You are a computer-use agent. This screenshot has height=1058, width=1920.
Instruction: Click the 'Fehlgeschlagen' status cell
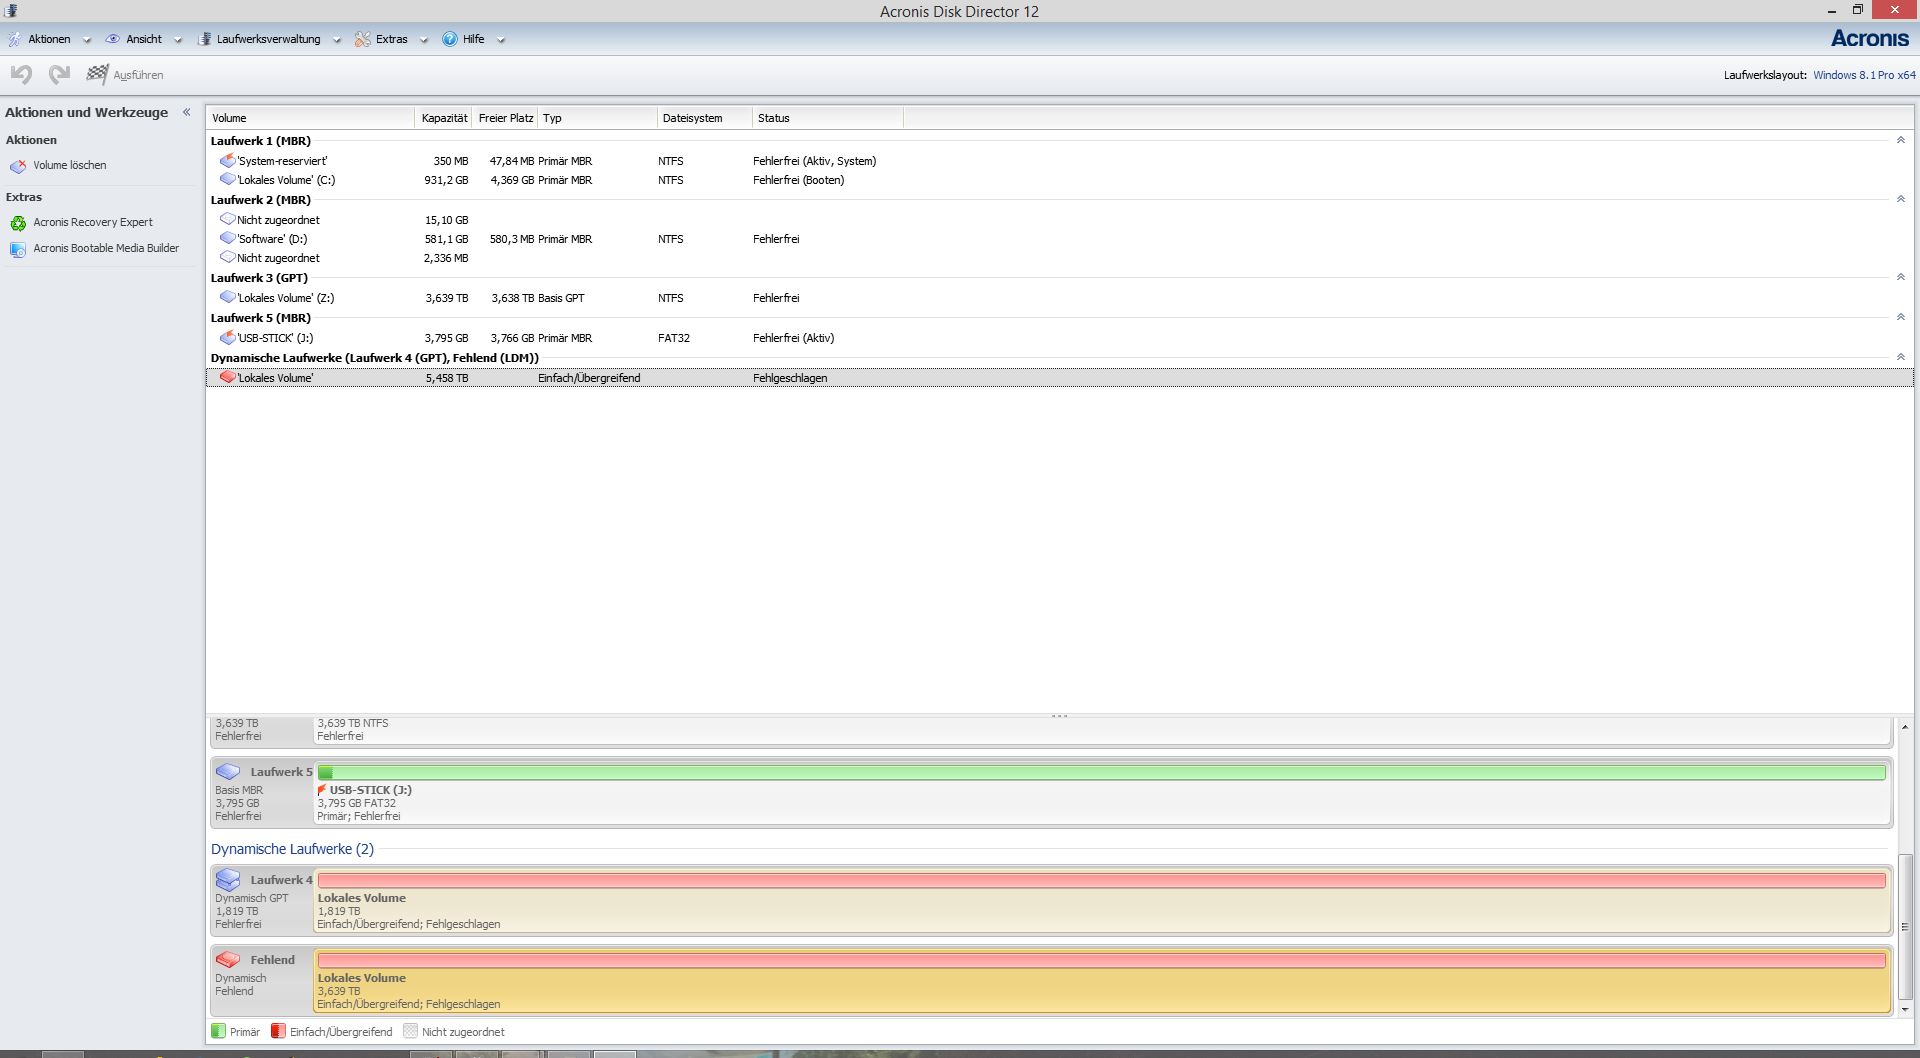pyautogui.click(x=790, y=378)
